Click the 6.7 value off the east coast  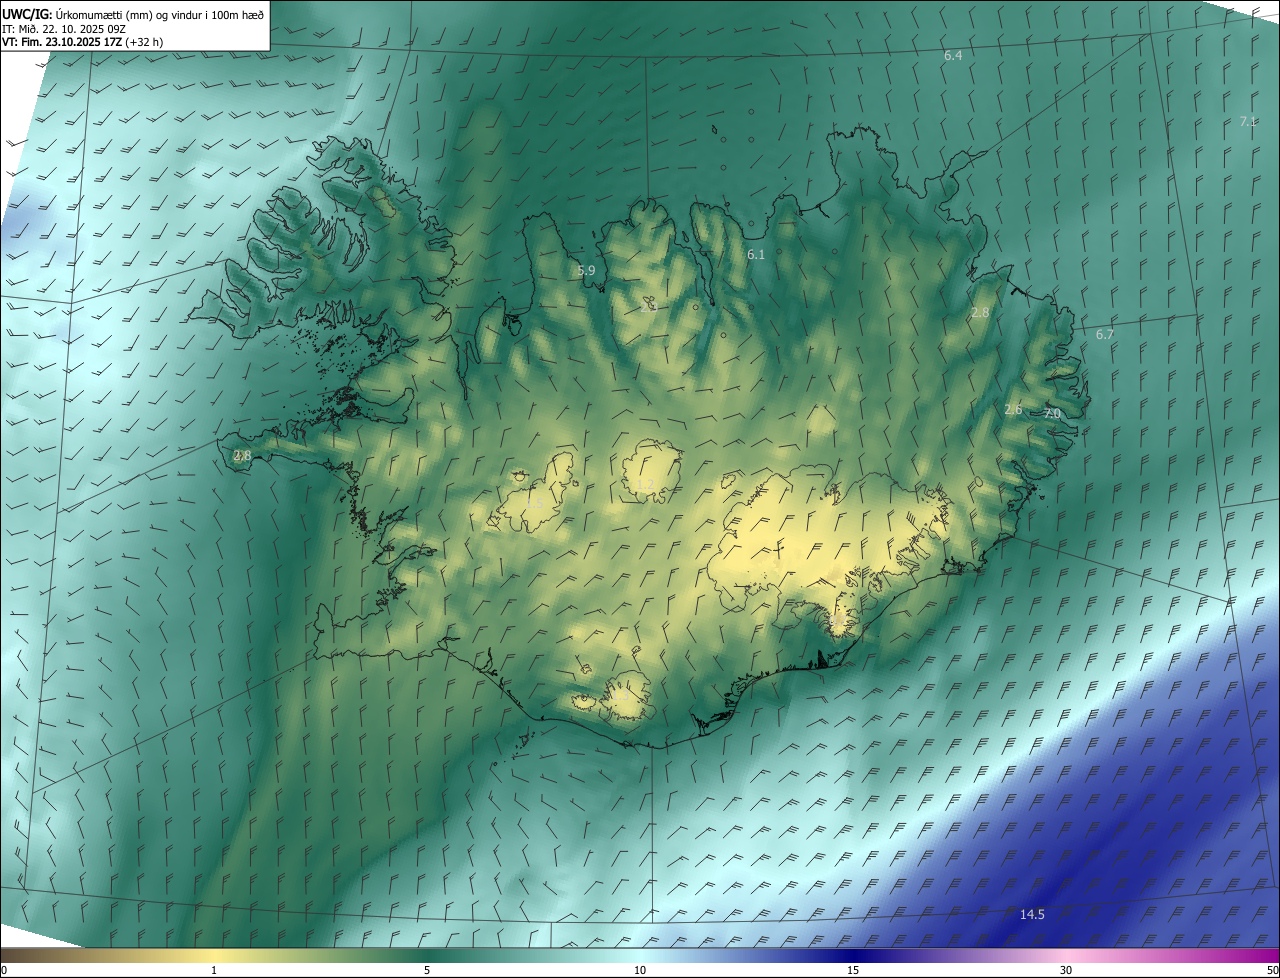point(1104,334)
